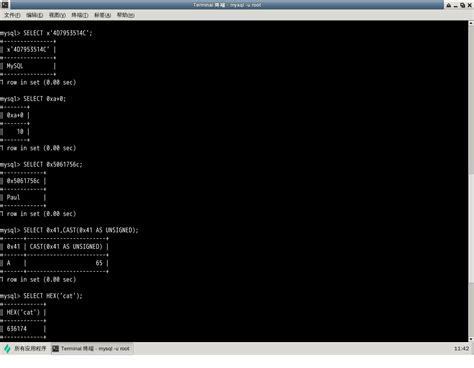Click the scrollbar up arrow
The image size is (474, 368).
coord(471,23)
